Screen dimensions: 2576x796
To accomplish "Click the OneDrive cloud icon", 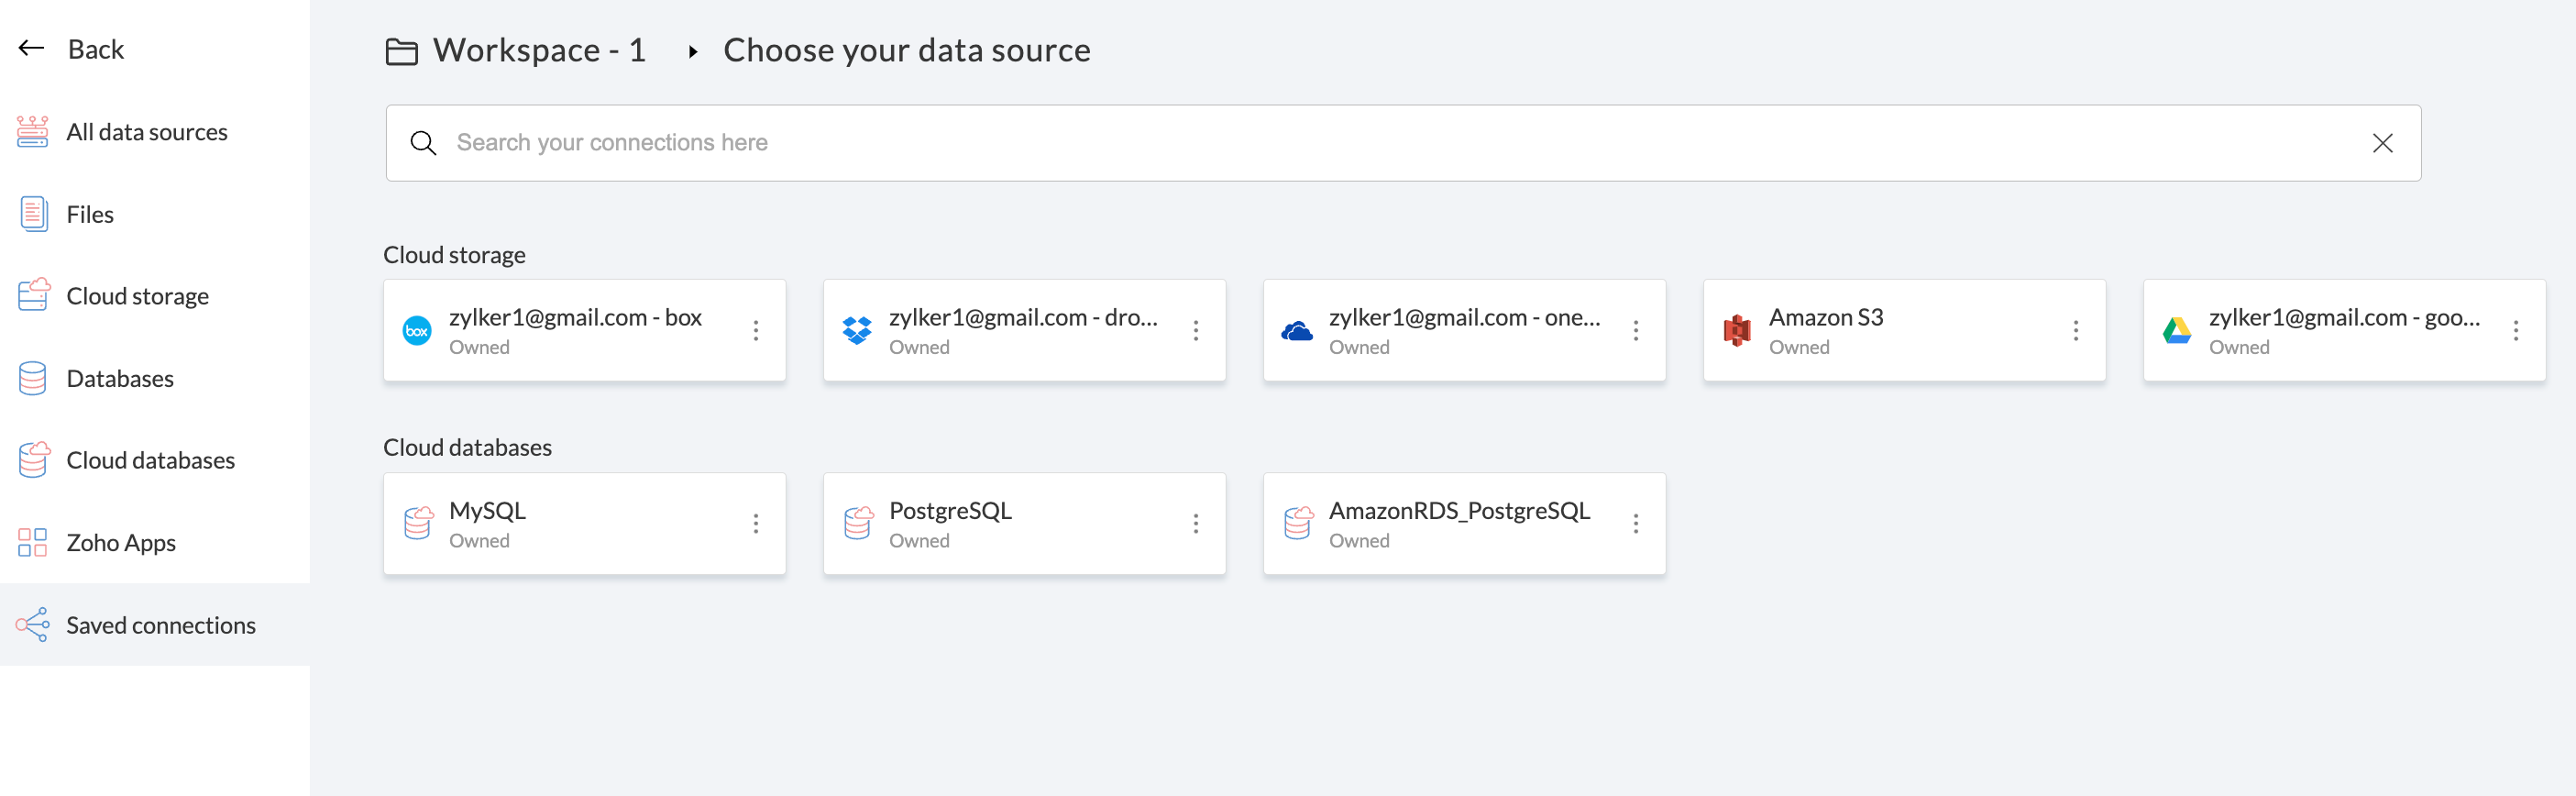I will coord(1297,330).
